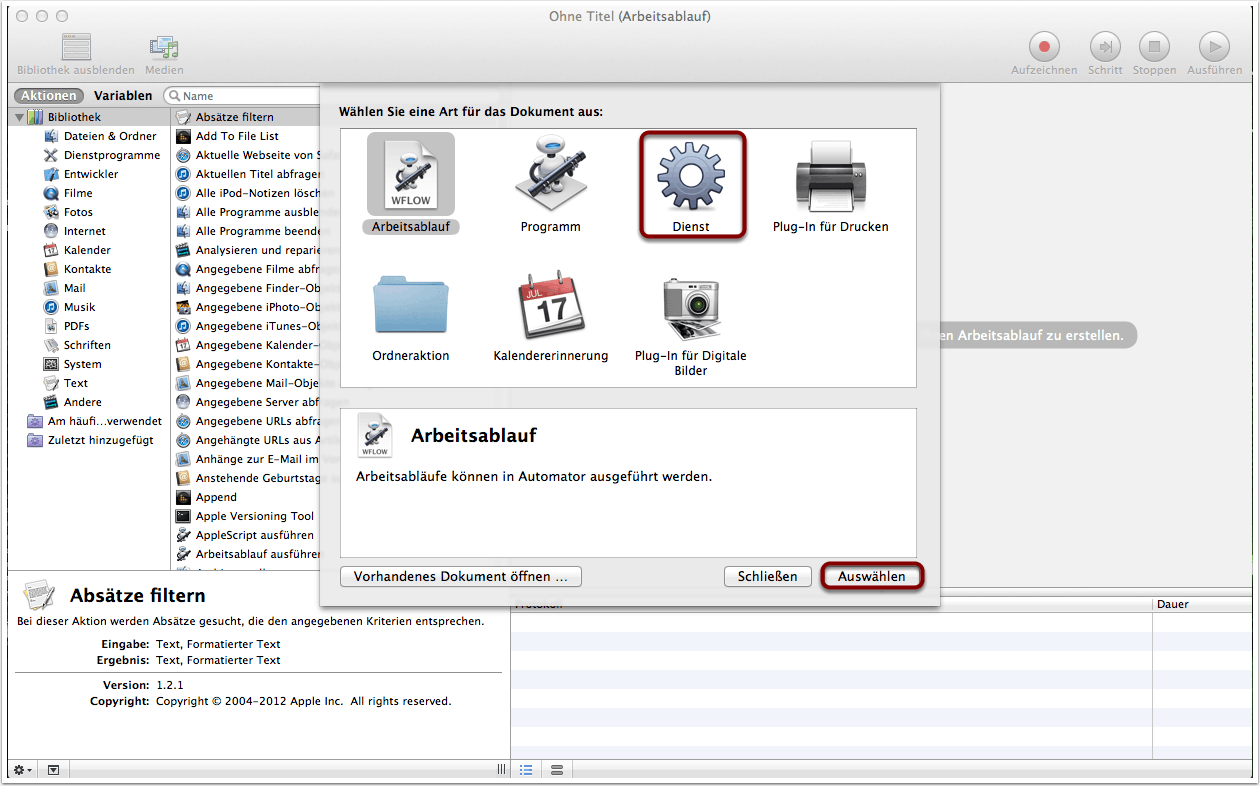Screen dimensions: 1260x786
Task: Click the Bibliothek ausblenden toolbar icon
Action: [x=76, y=47]
